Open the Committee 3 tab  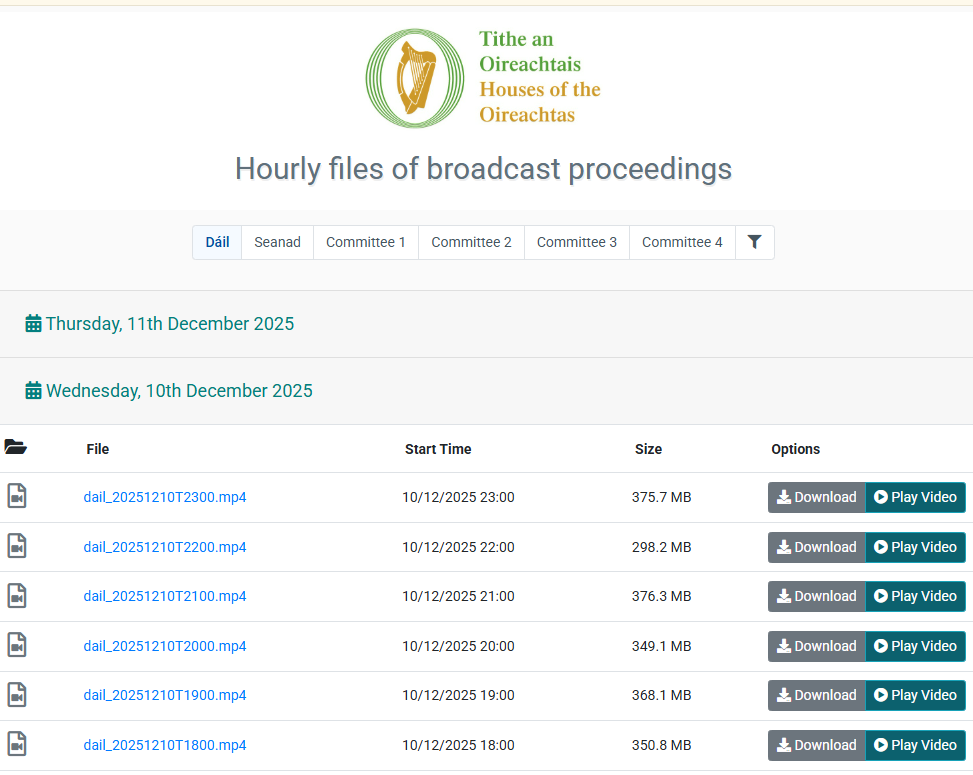[x=576, y=242]
